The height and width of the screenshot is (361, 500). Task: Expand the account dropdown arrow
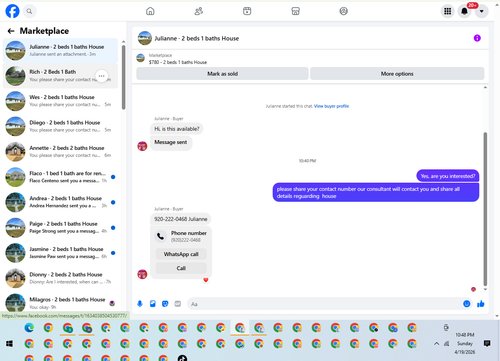pos(482,11)
